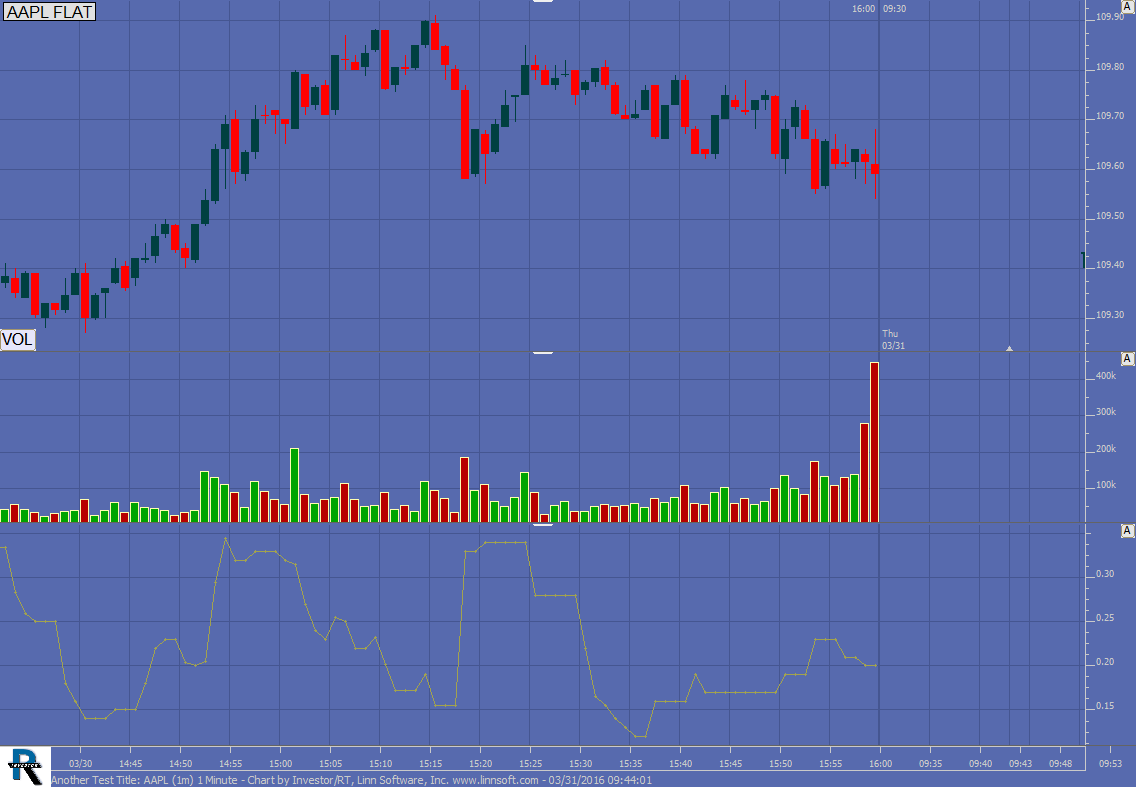
Task: Click the tallest green volume bar
Action: pyautogui.click(x=294, y=485)
